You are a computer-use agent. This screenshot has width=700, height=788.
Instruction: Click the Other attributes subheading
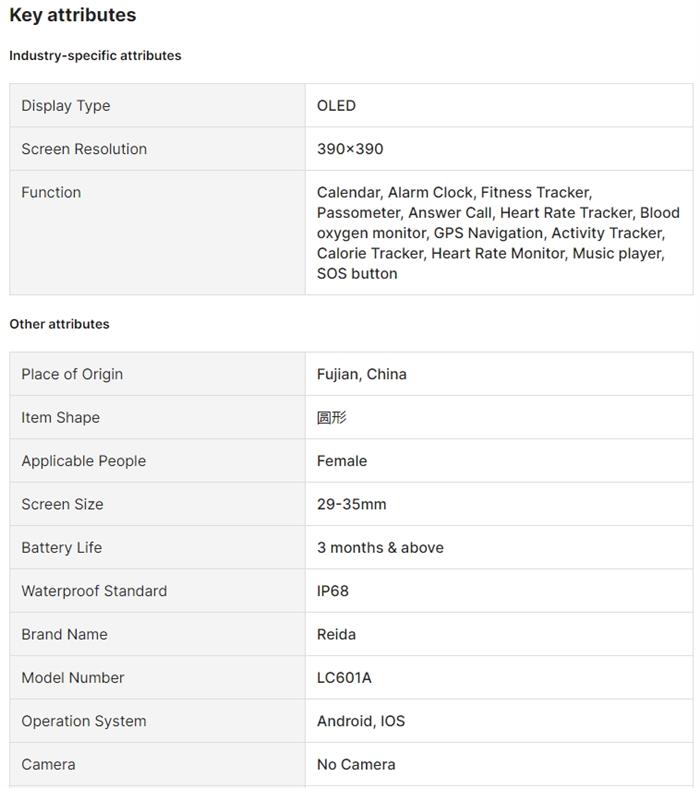[x=59, y=324]
